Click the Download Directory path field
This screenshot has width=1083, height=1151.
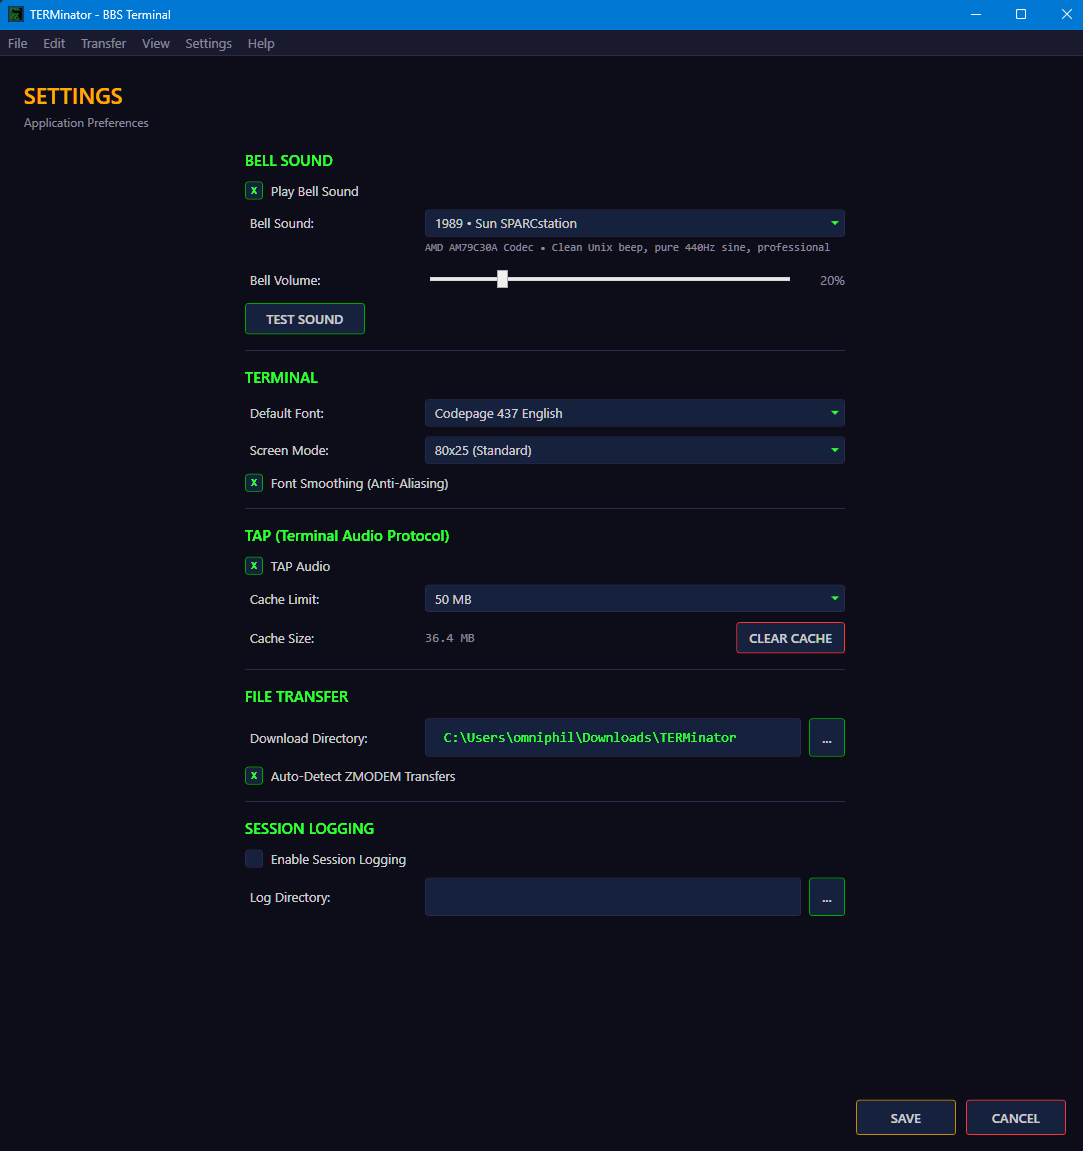click(x=612, y=737)
